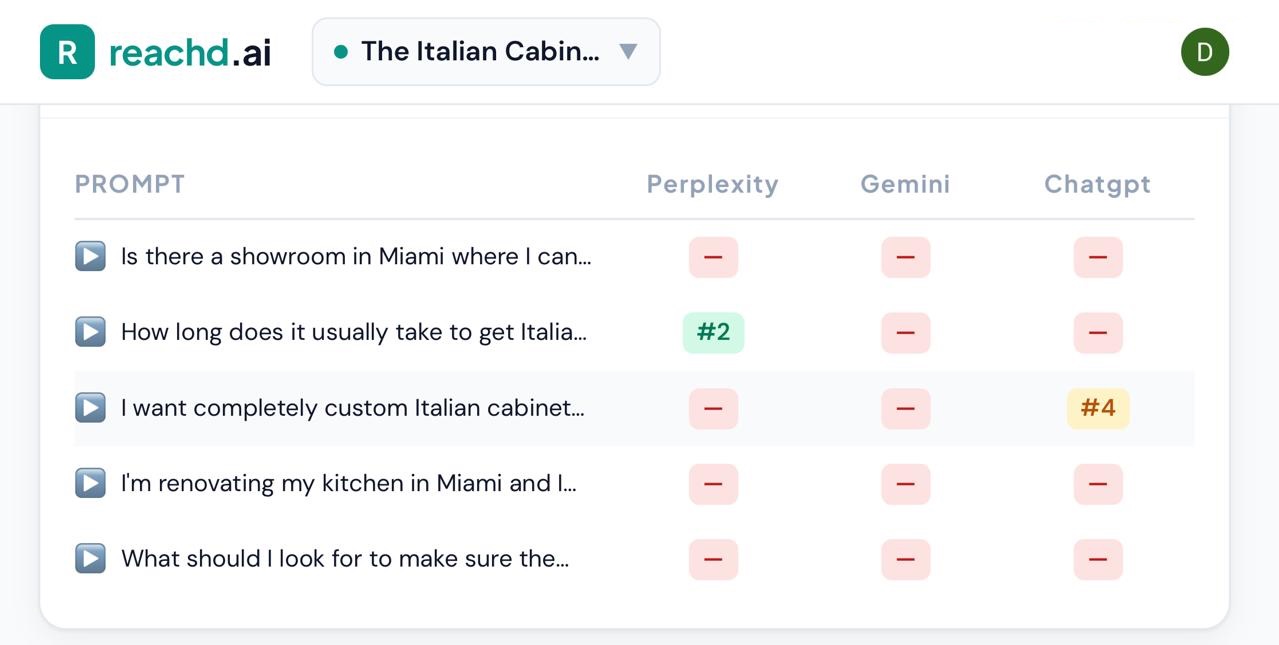Click the Perplexity dash badge on last prompt
The width and height of the screenshot is (1279, 645).
click(x=712, y=558)
